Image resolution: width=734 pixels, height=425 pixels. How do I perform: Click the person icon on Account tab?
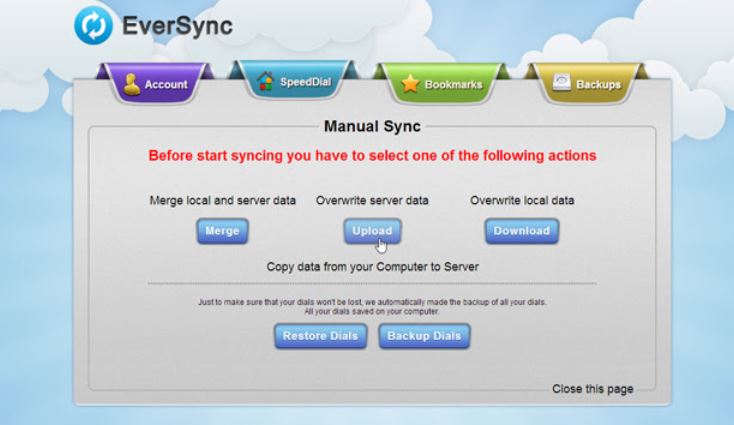(x=132, y=84)
